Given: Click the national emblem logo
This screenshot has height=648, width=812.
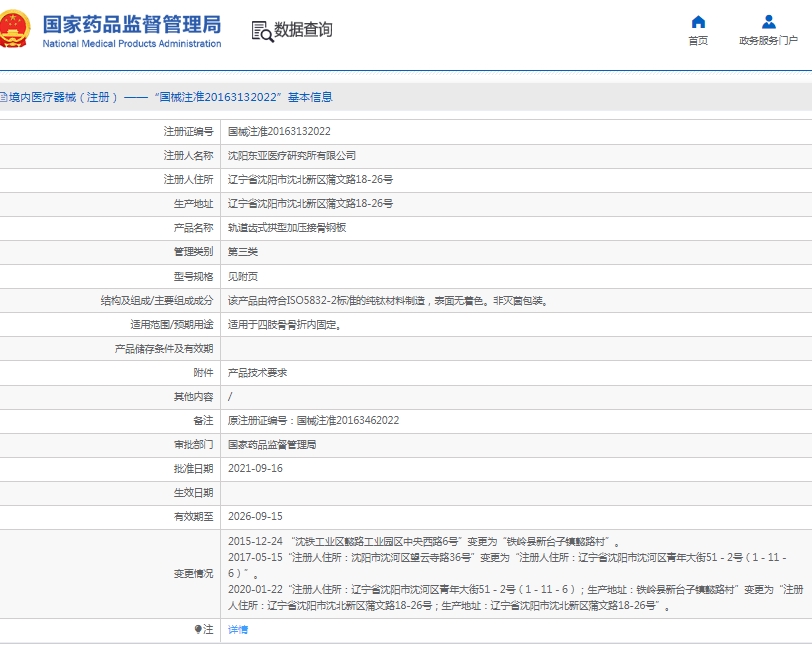Looking at the screenshot, I should pyautogui.click(x=14, y=29).
